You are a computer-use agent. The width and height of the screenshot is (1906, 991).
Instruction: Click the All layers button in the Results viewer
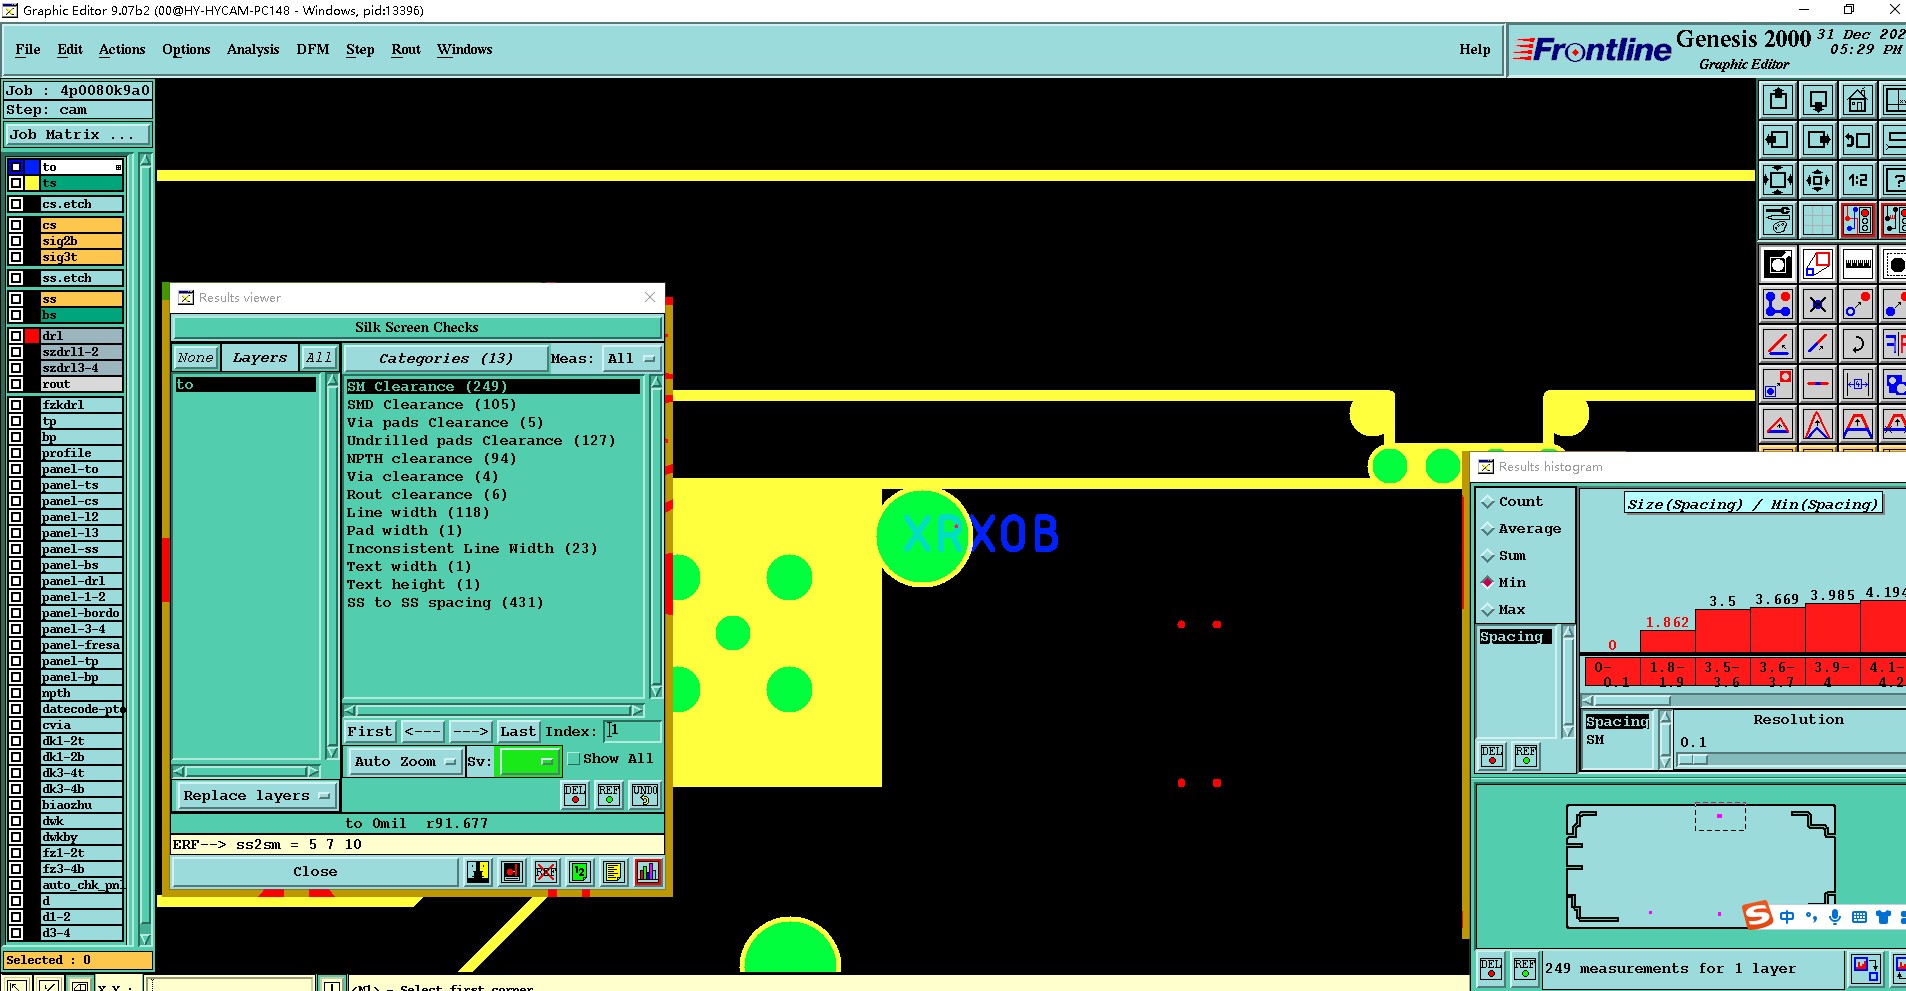coord(319,358)
